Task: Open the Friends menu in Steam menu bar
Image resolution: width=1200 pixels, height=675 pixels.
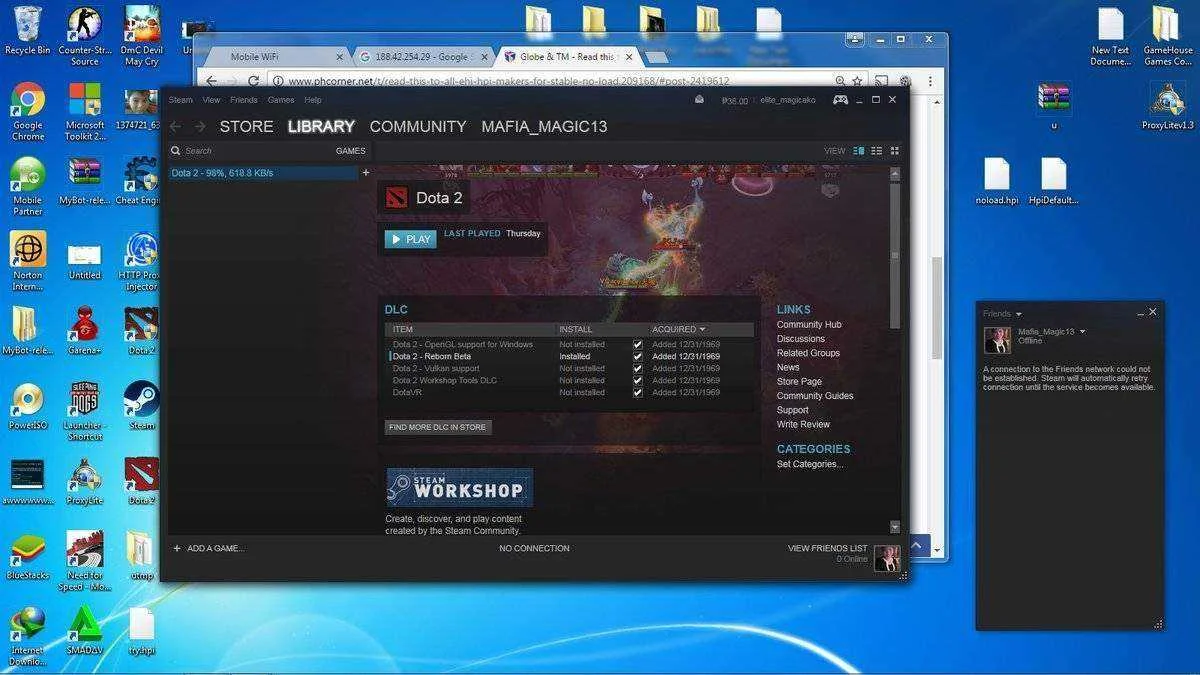Action: click(x=244, y=100)
